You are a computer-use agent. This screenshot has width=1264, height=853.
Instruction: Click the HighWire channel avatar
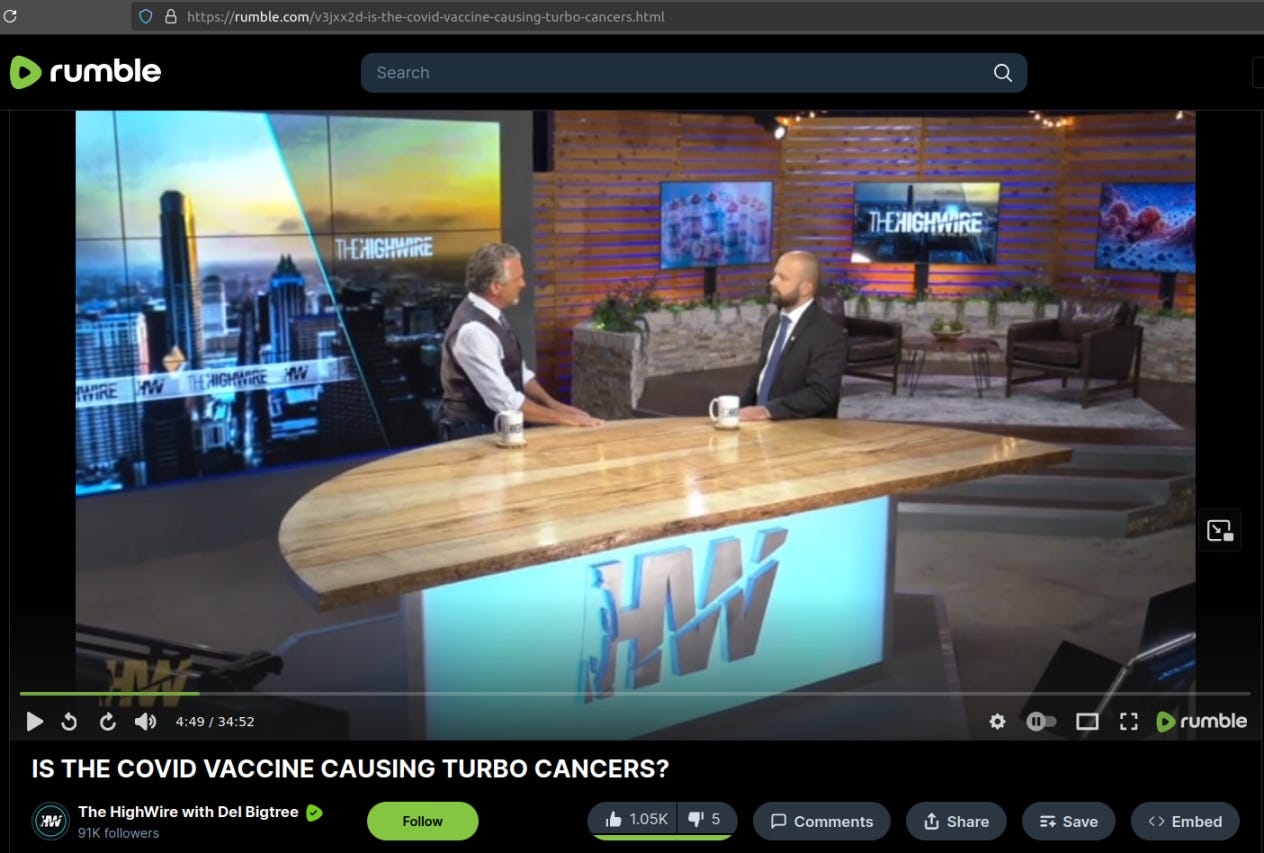pyautogui.click(x=50, y=821)
